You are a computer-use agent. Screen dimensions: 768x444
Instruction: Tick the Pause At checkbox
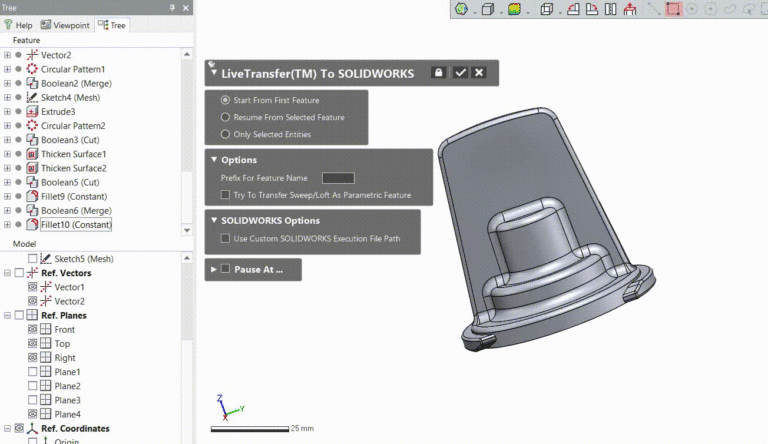click(225, 269)
